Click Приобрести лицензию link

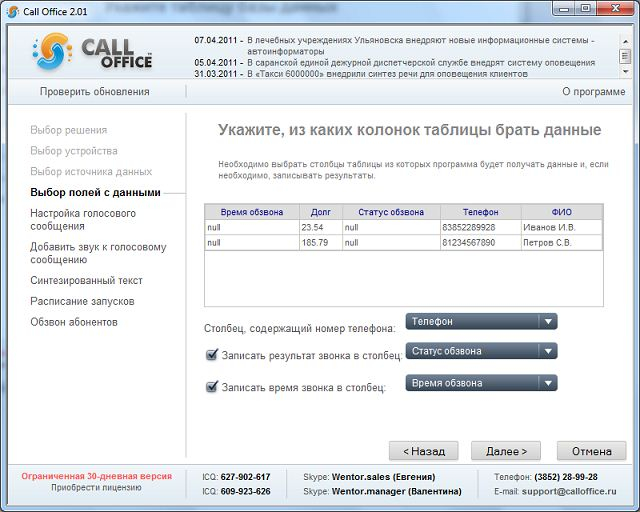click(x=96, y=488)
